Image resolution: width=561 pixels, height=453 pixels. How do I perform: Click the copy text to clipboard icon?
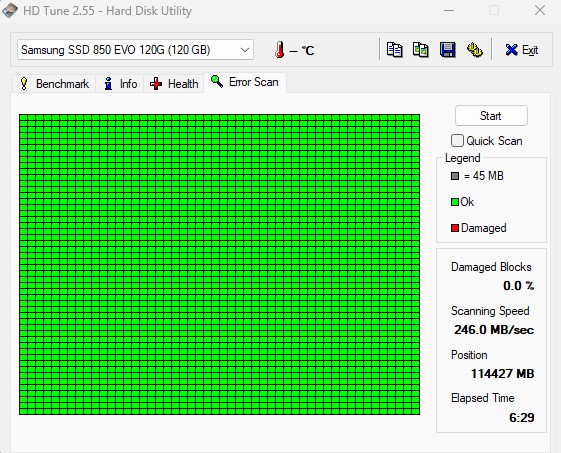tap(395, 50)
